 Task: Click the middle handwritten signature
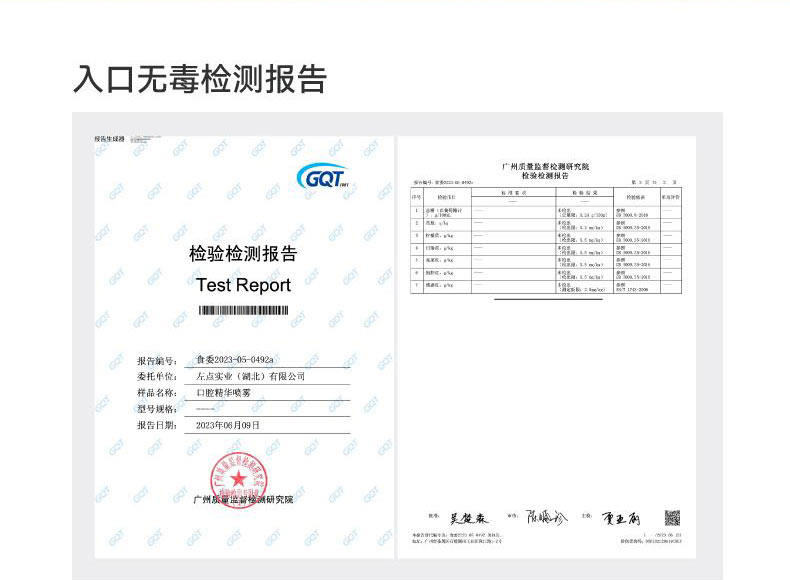tap(546, 517)
